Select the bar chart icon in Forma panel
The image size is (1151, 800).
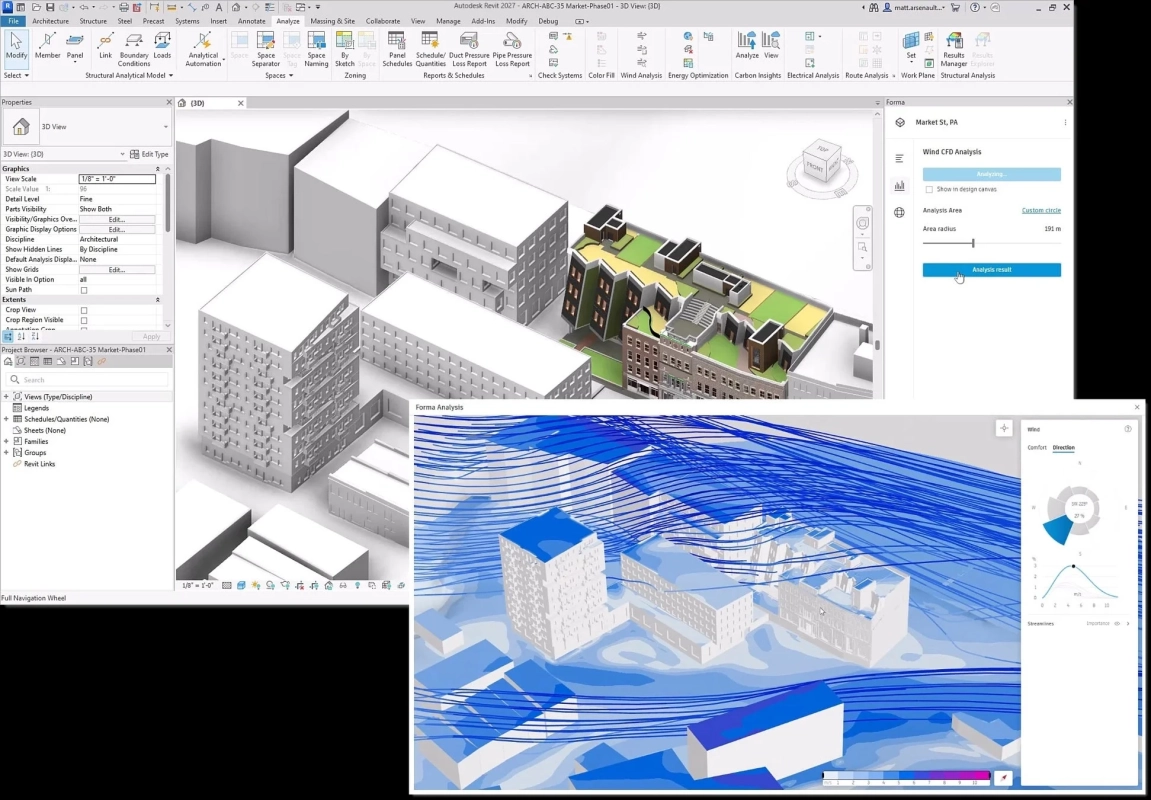[x=899, y=185]
